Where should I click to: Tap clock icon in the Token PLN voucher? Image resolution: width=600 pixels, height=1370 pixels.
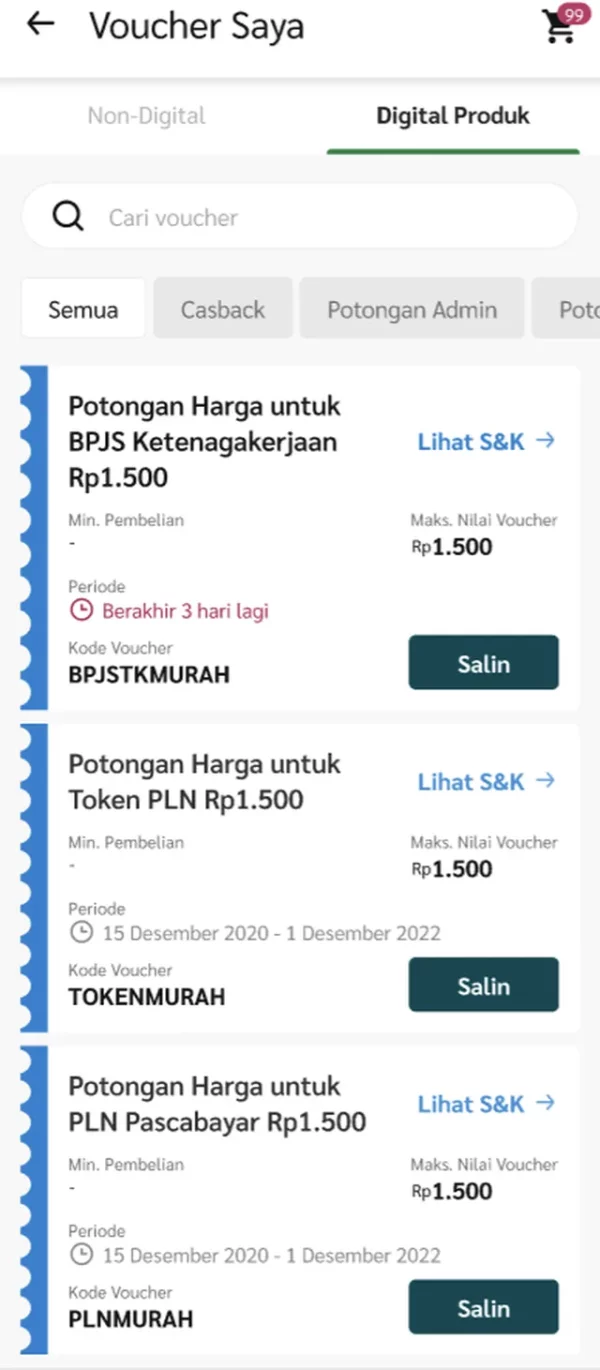(x=81, y=933)
